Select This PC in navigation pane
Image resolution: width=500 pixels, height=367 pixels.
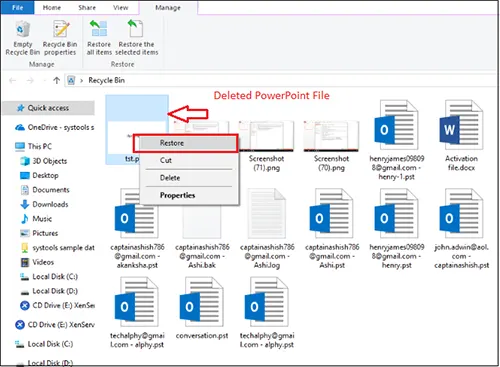pyautogui.click(x=33, y=146)
